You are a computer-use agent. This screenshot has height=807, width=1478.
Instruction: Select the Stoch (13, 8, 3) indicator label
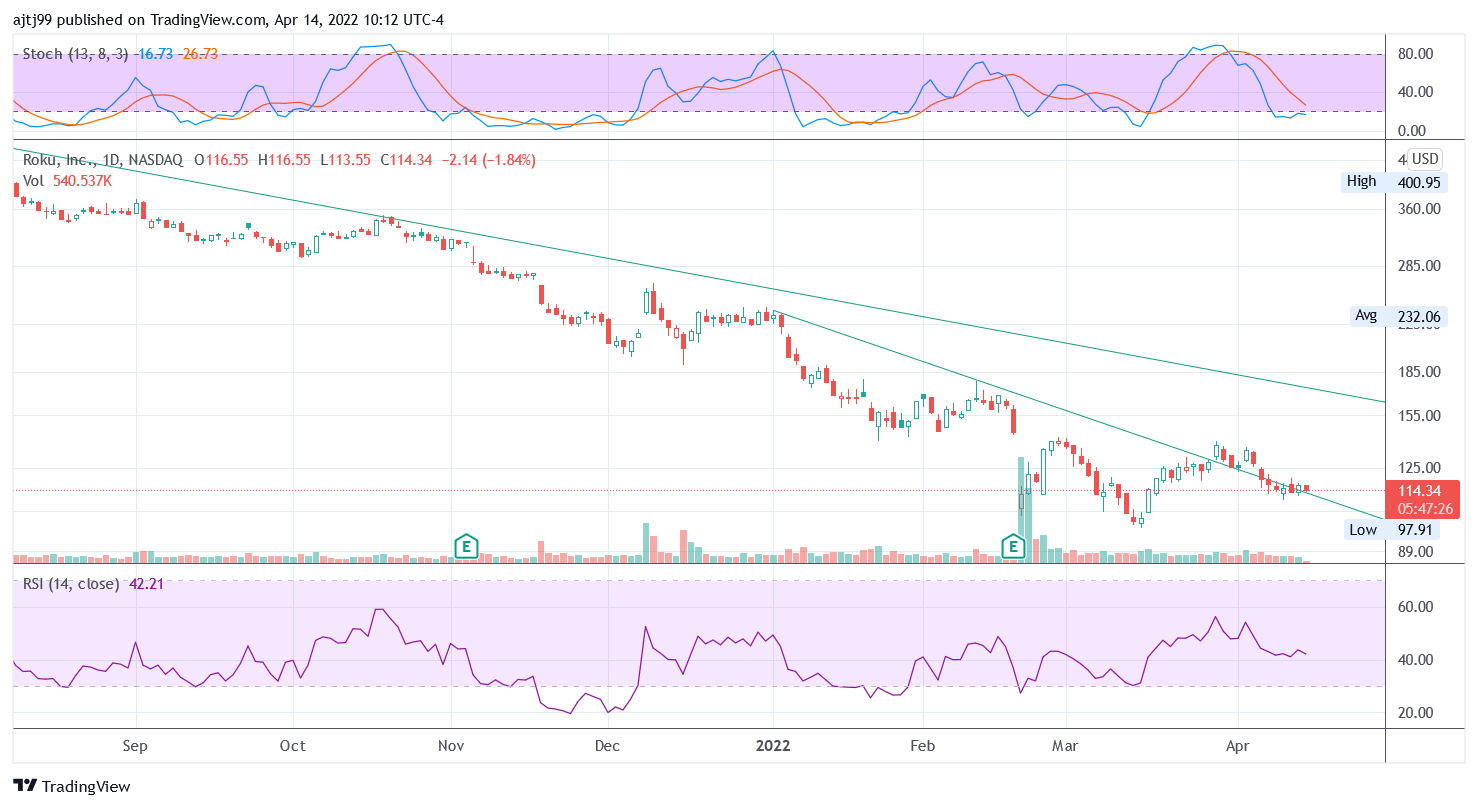(x=78, y=53)
